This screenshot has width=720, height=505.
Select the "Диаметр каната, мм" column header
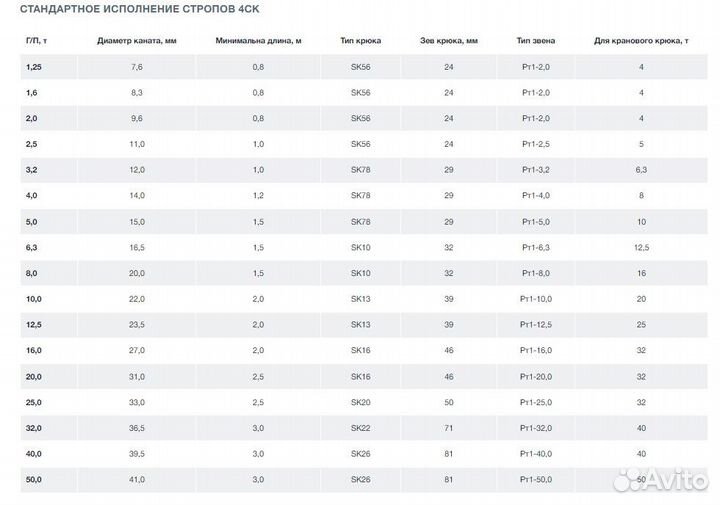point(137,41)
